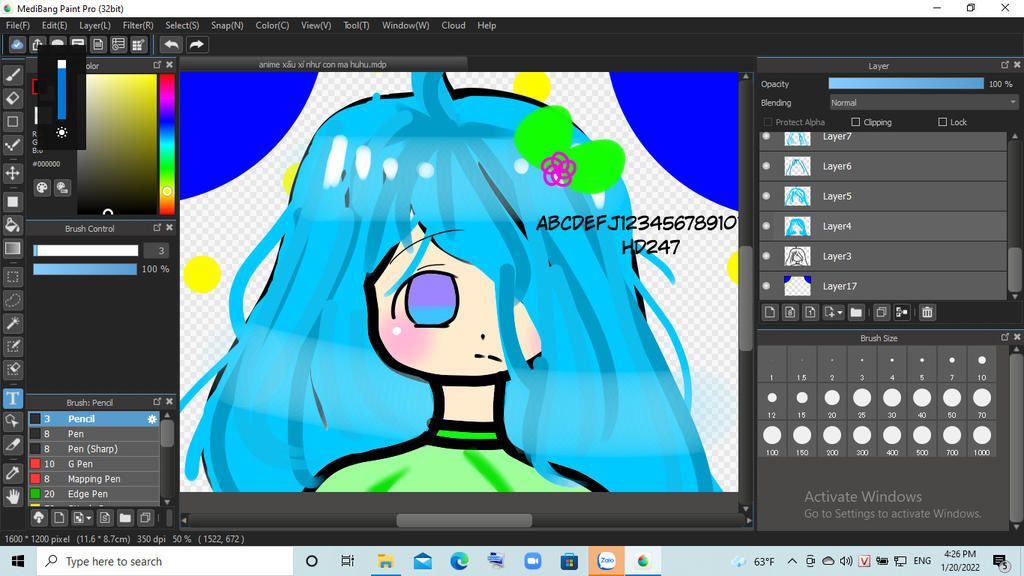Select the Lasso tool

point(12,300)
